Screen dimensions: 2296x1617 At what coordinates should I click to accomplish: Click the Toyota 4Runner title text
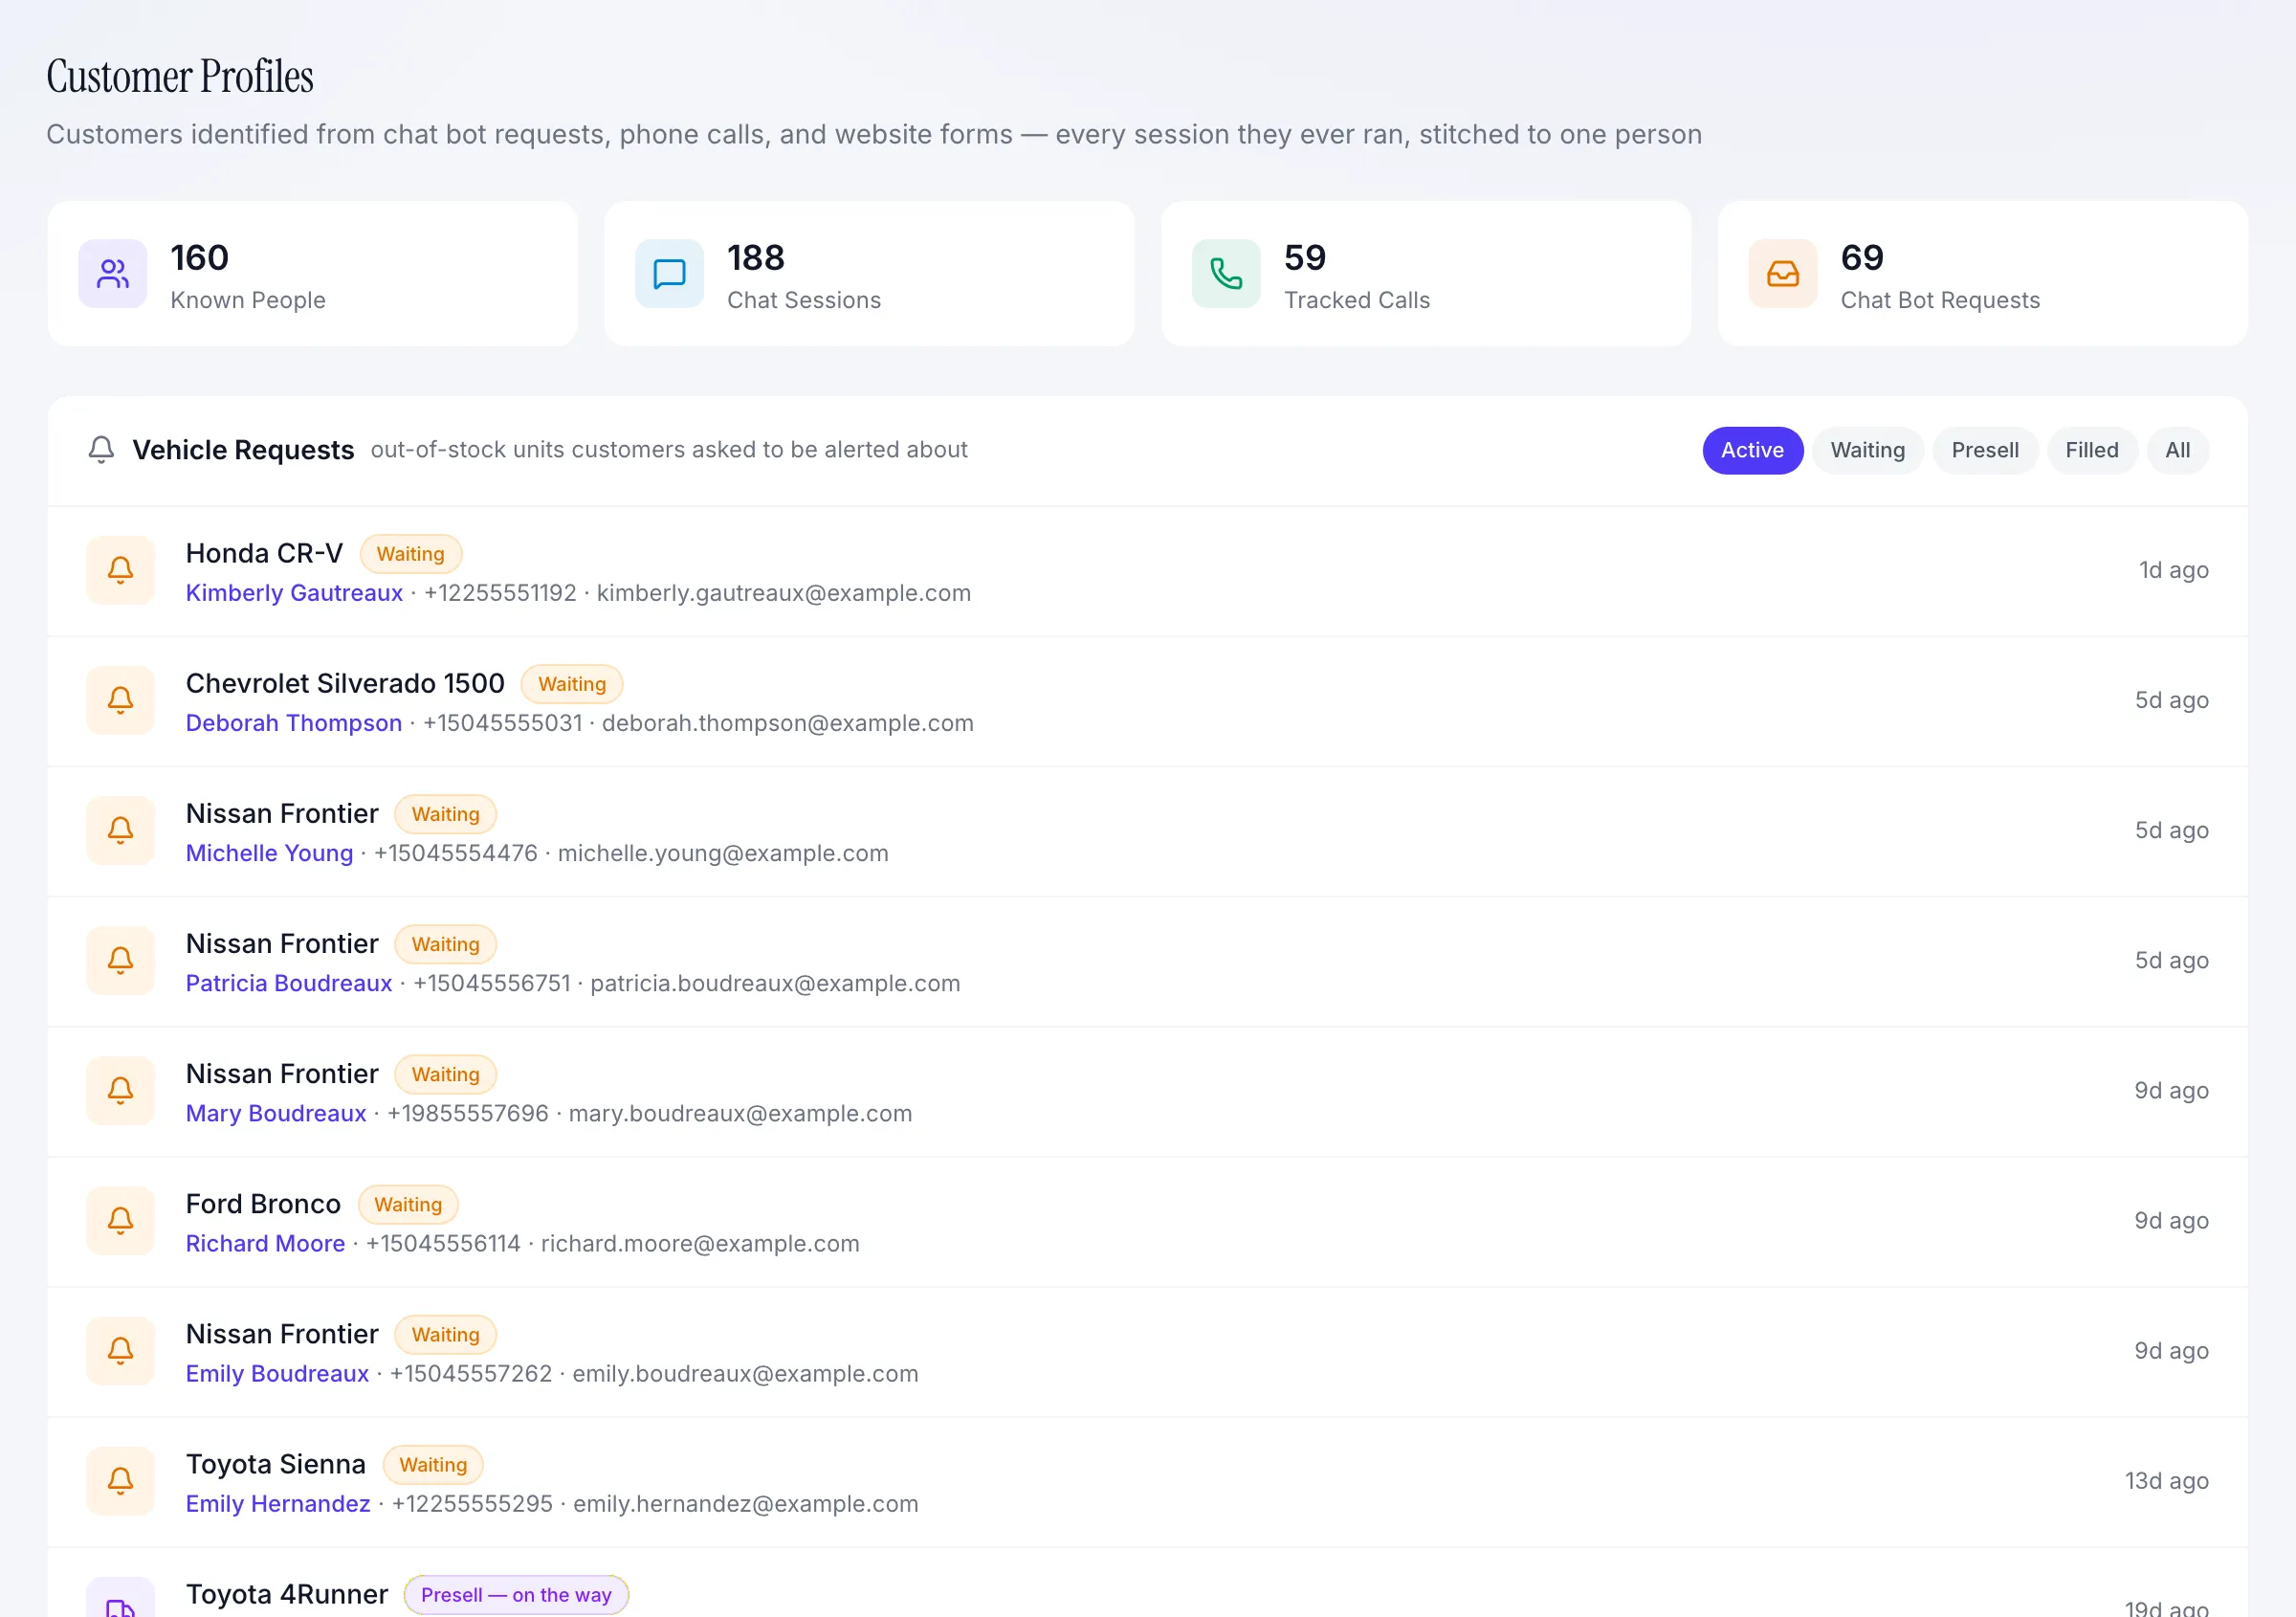click(287, 1594)
